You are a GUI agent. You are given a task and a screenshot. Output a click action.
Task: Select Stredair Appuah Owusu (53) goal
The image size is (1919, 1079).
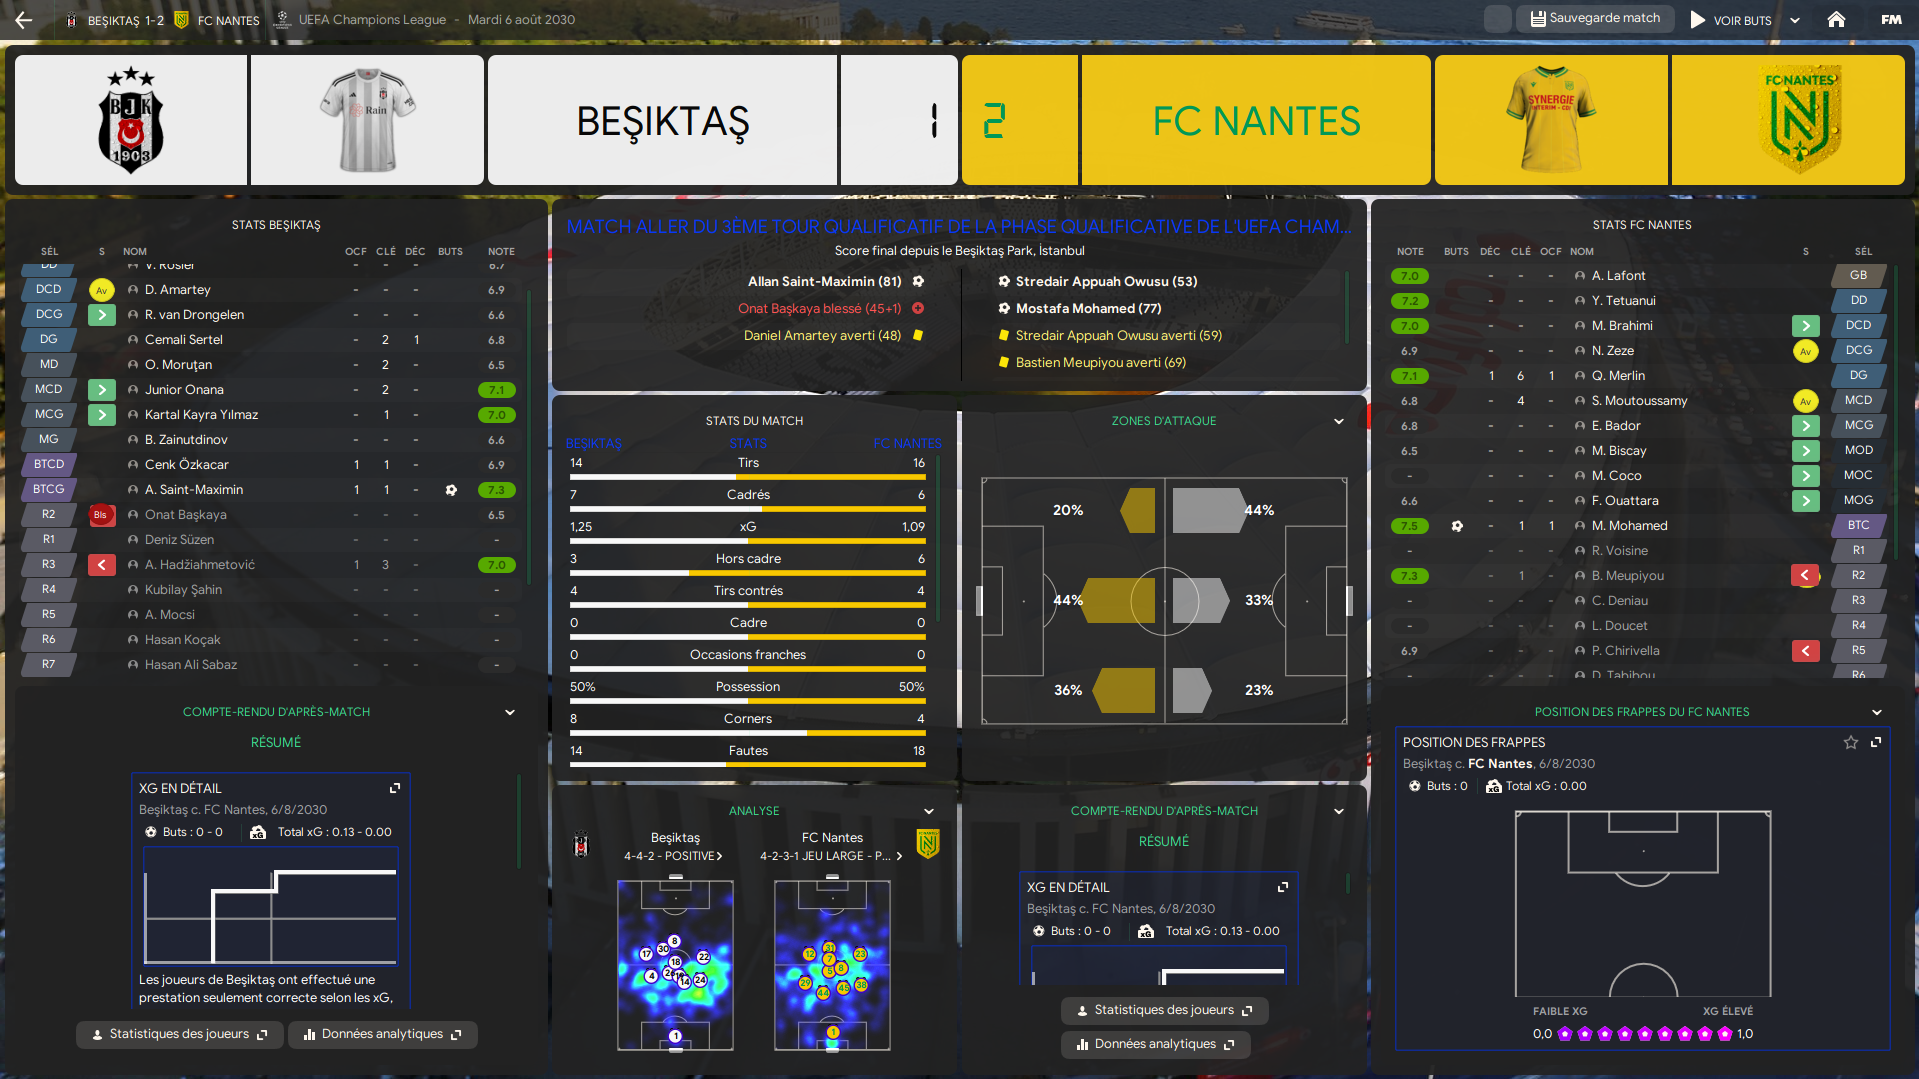click(x=1097, y=282)
